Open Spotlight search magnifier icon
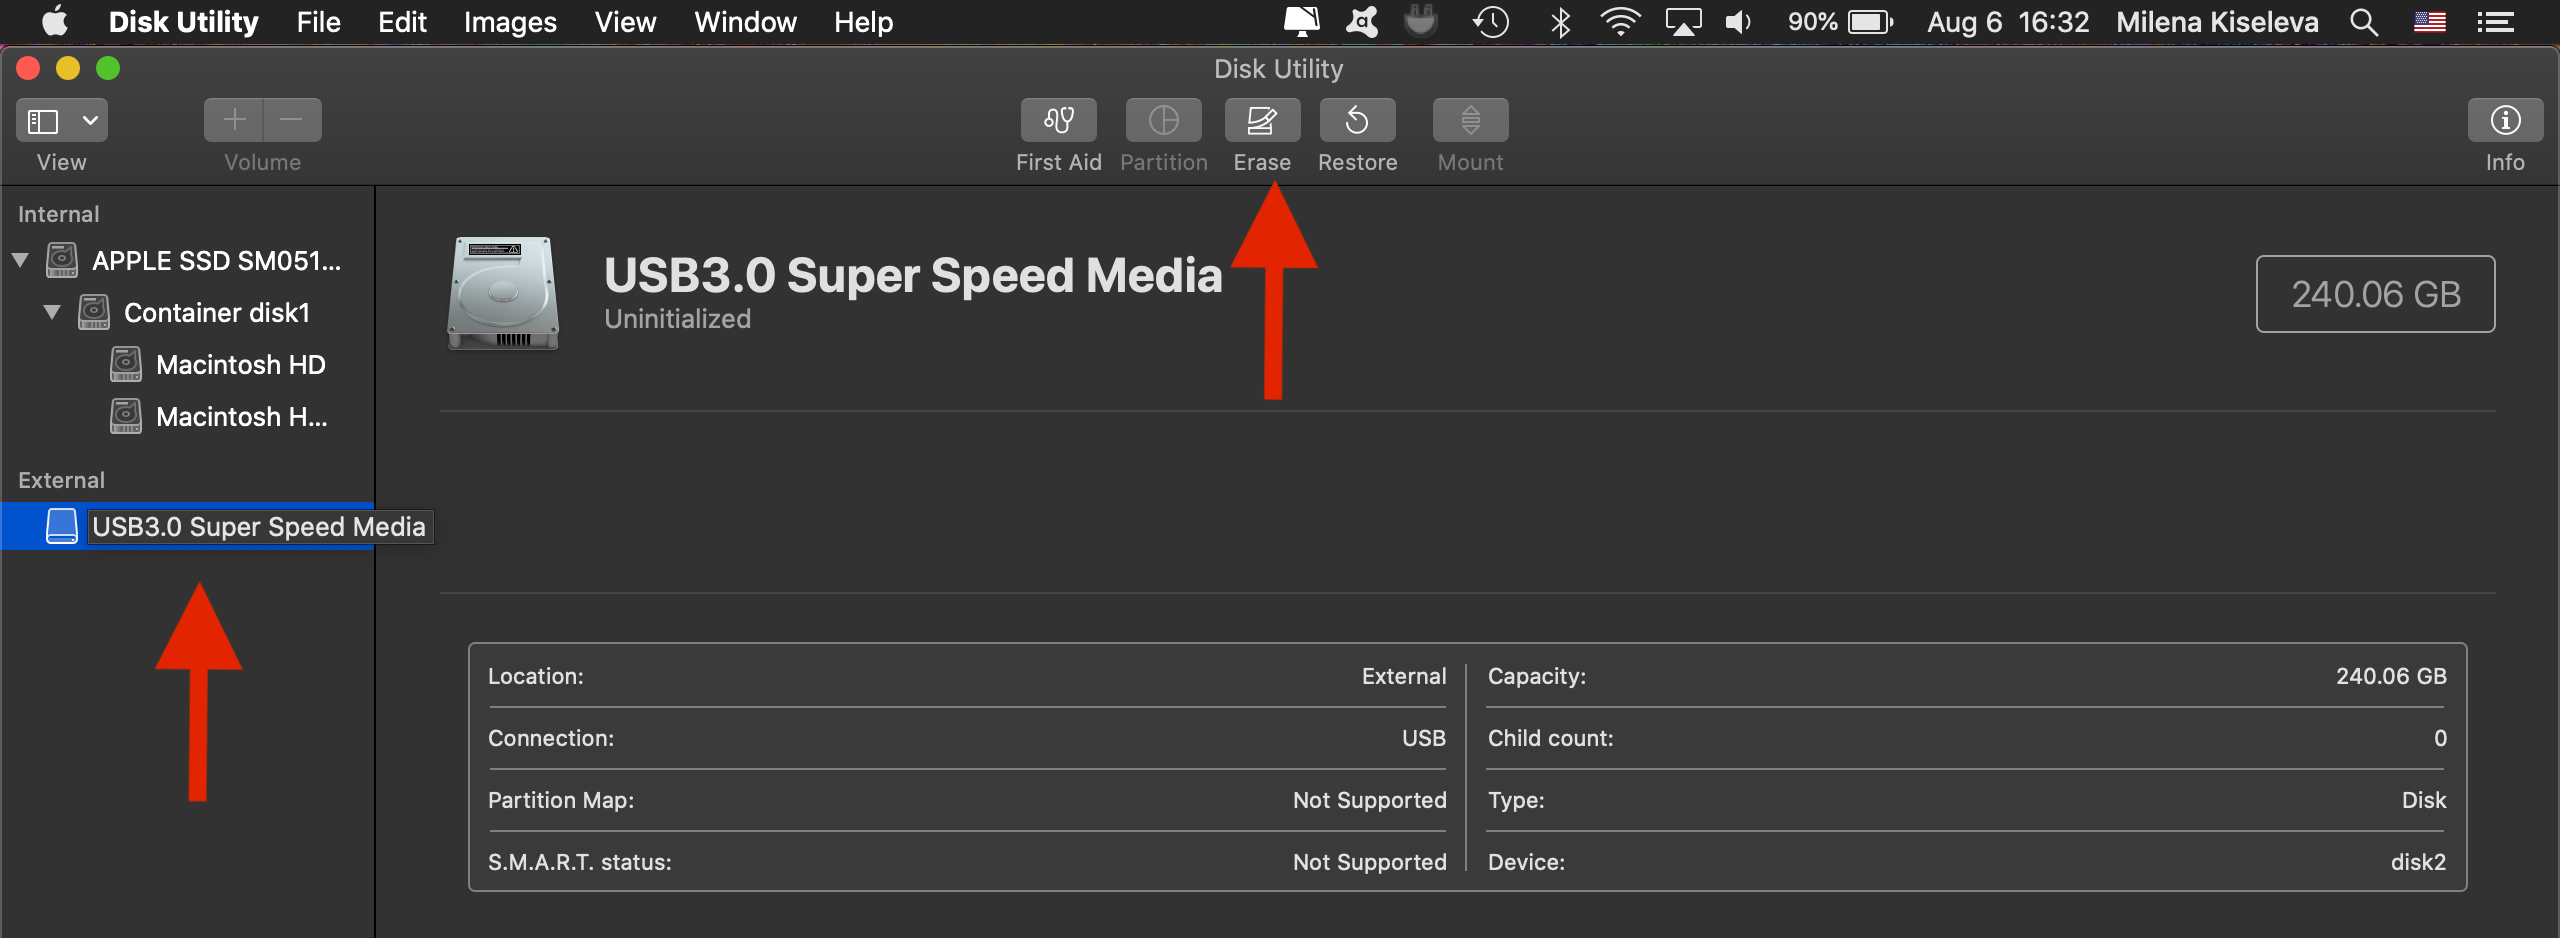This screenshot has width=2560, height=938. [2364, 22]
